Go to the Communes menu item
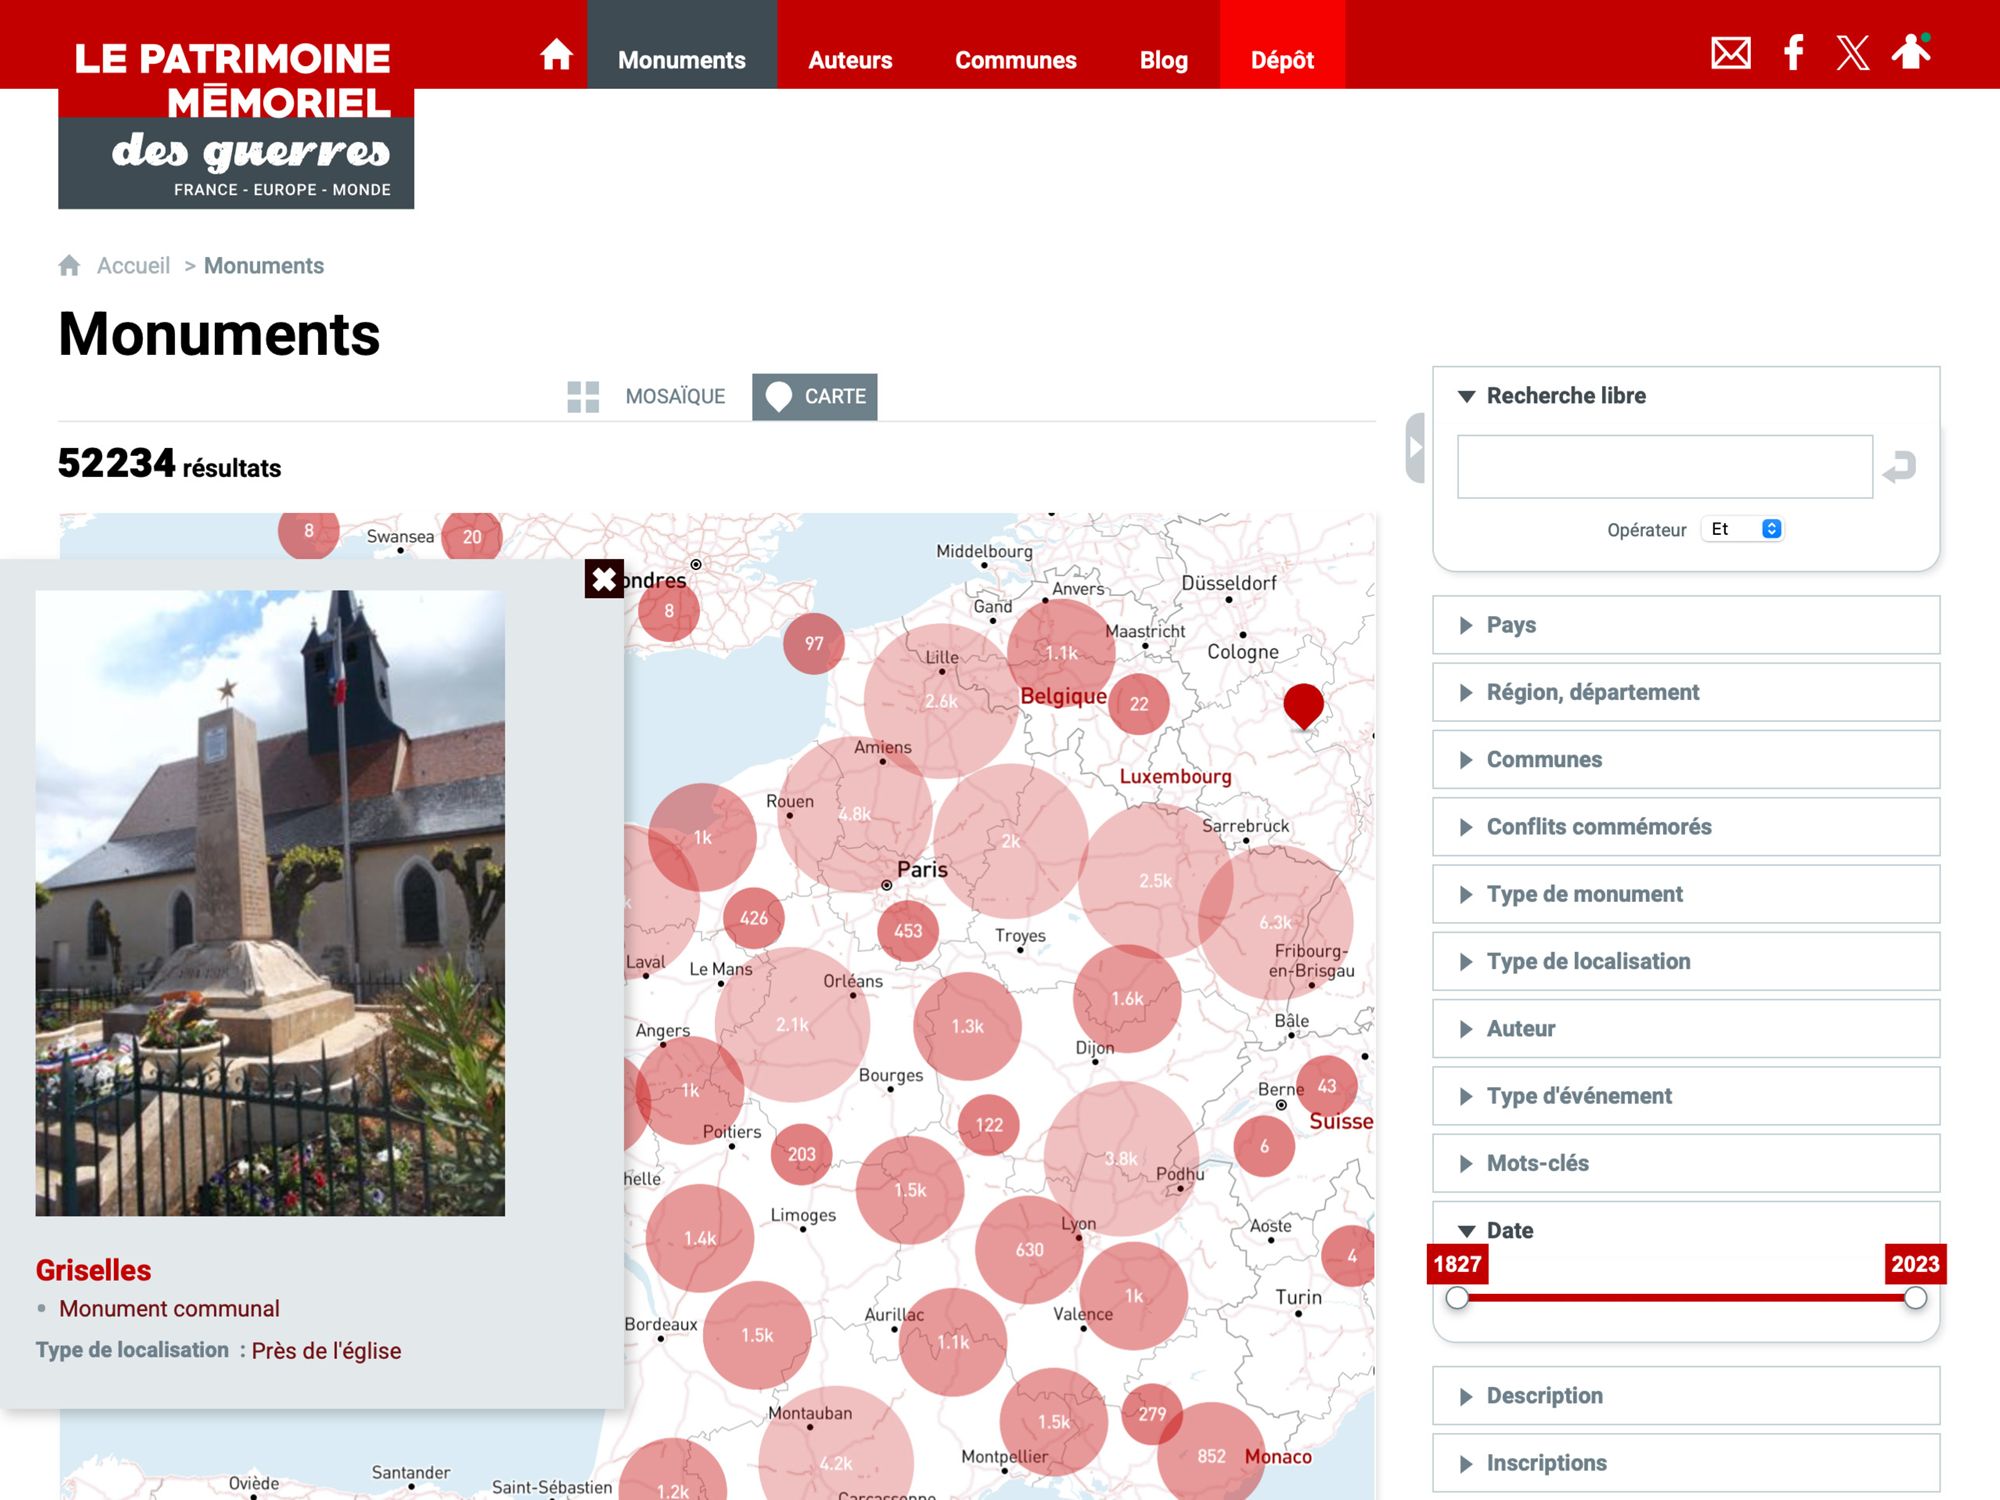This screenshot has width=2000, height=1500. 1015,60
